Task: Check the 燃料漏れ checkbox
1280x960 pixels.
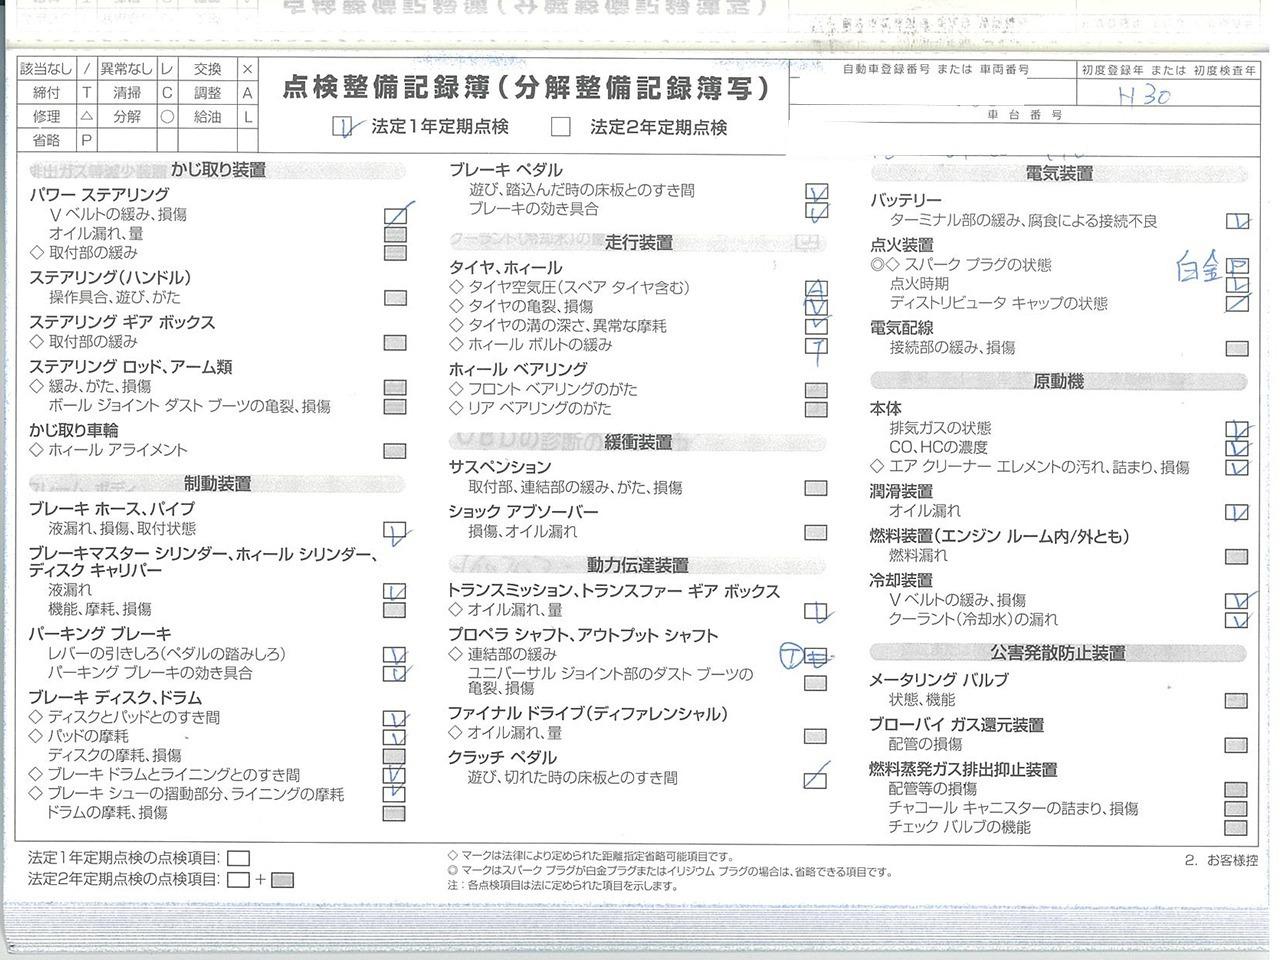Action: click(x=1237, y=556)
